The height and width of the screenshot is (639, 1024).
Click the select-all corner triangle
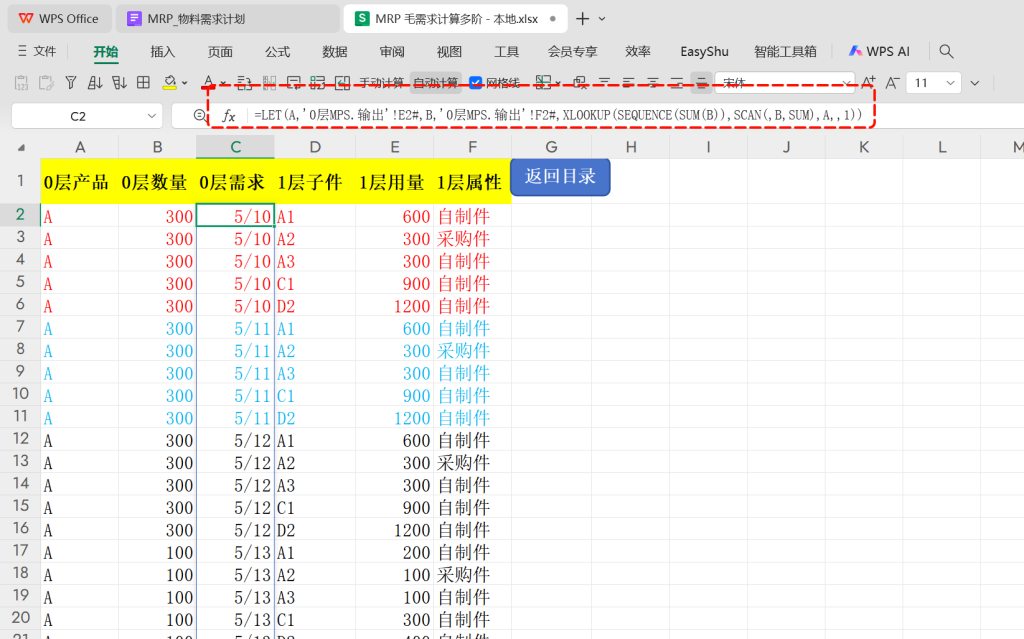tap(21, 148)
